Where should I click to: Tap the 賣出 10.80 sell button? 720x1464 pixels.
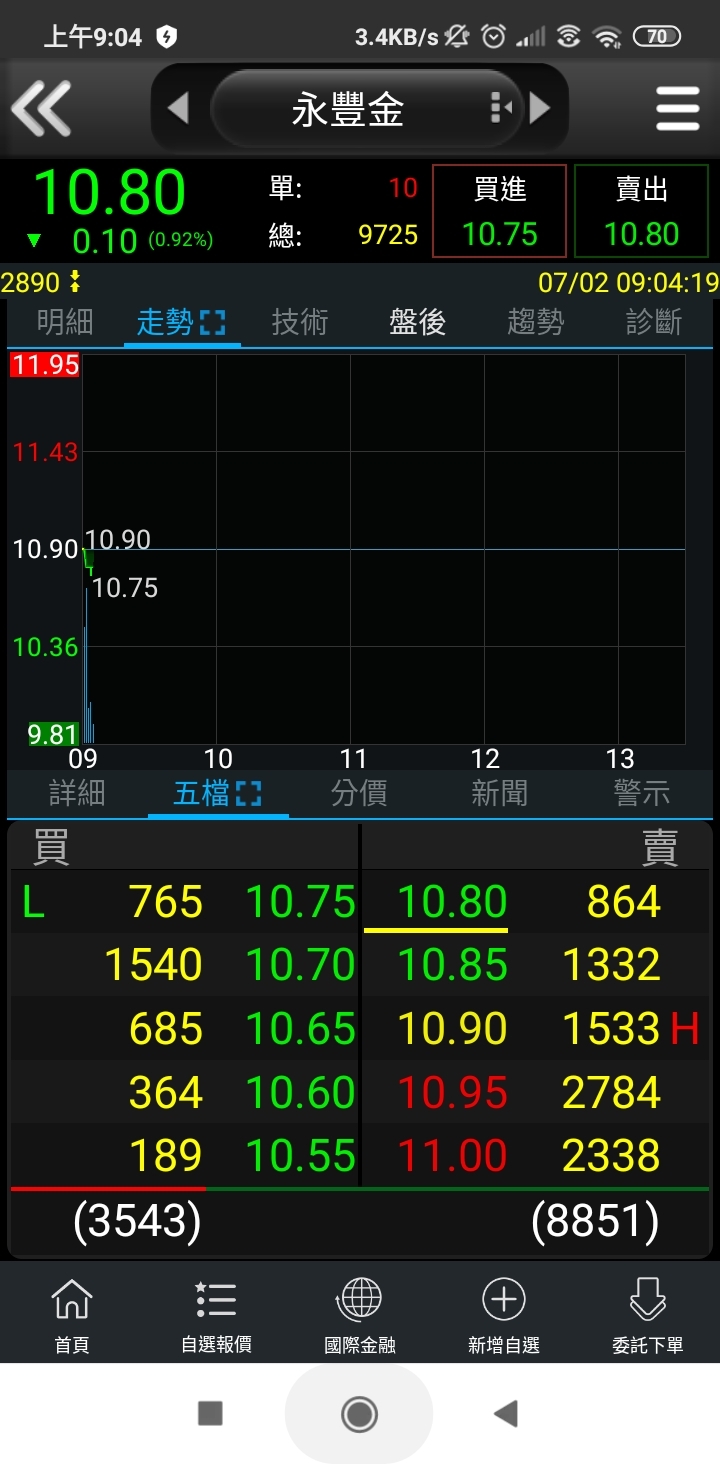(641, 212)
